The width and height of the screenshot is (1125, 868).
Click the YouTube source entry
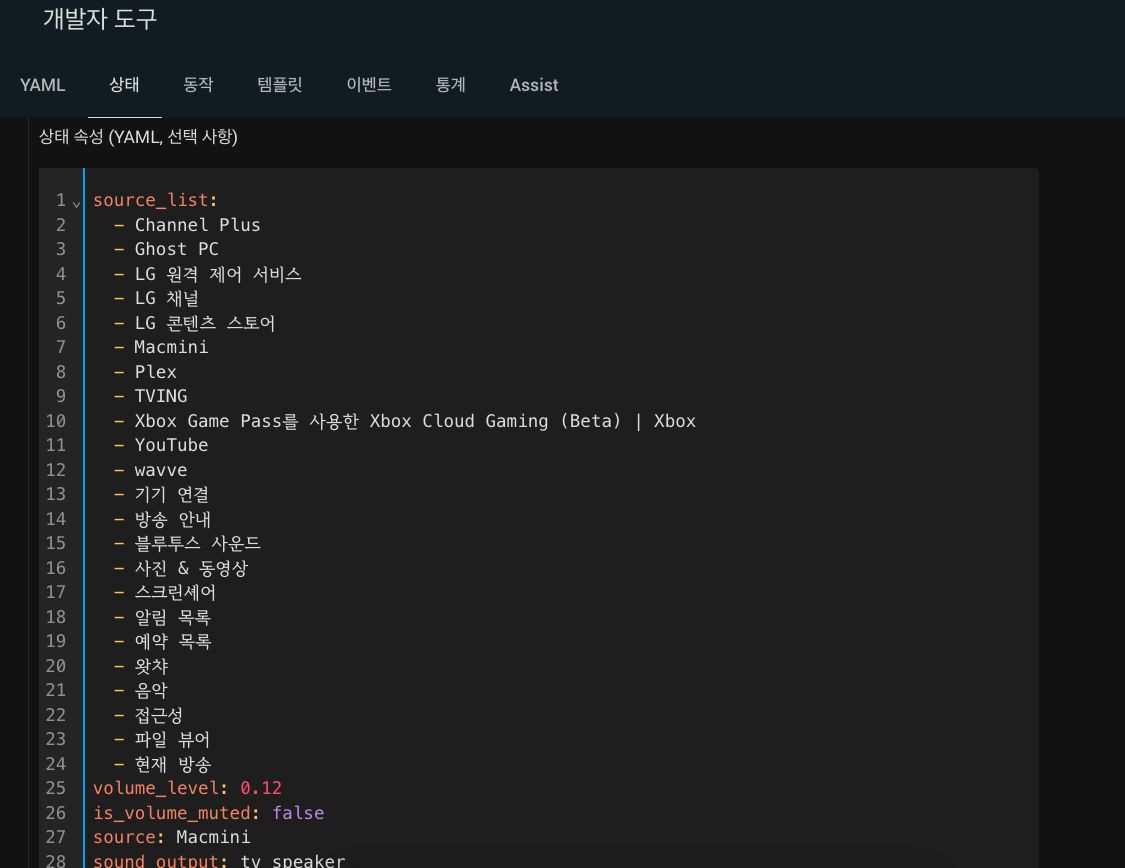171,445
